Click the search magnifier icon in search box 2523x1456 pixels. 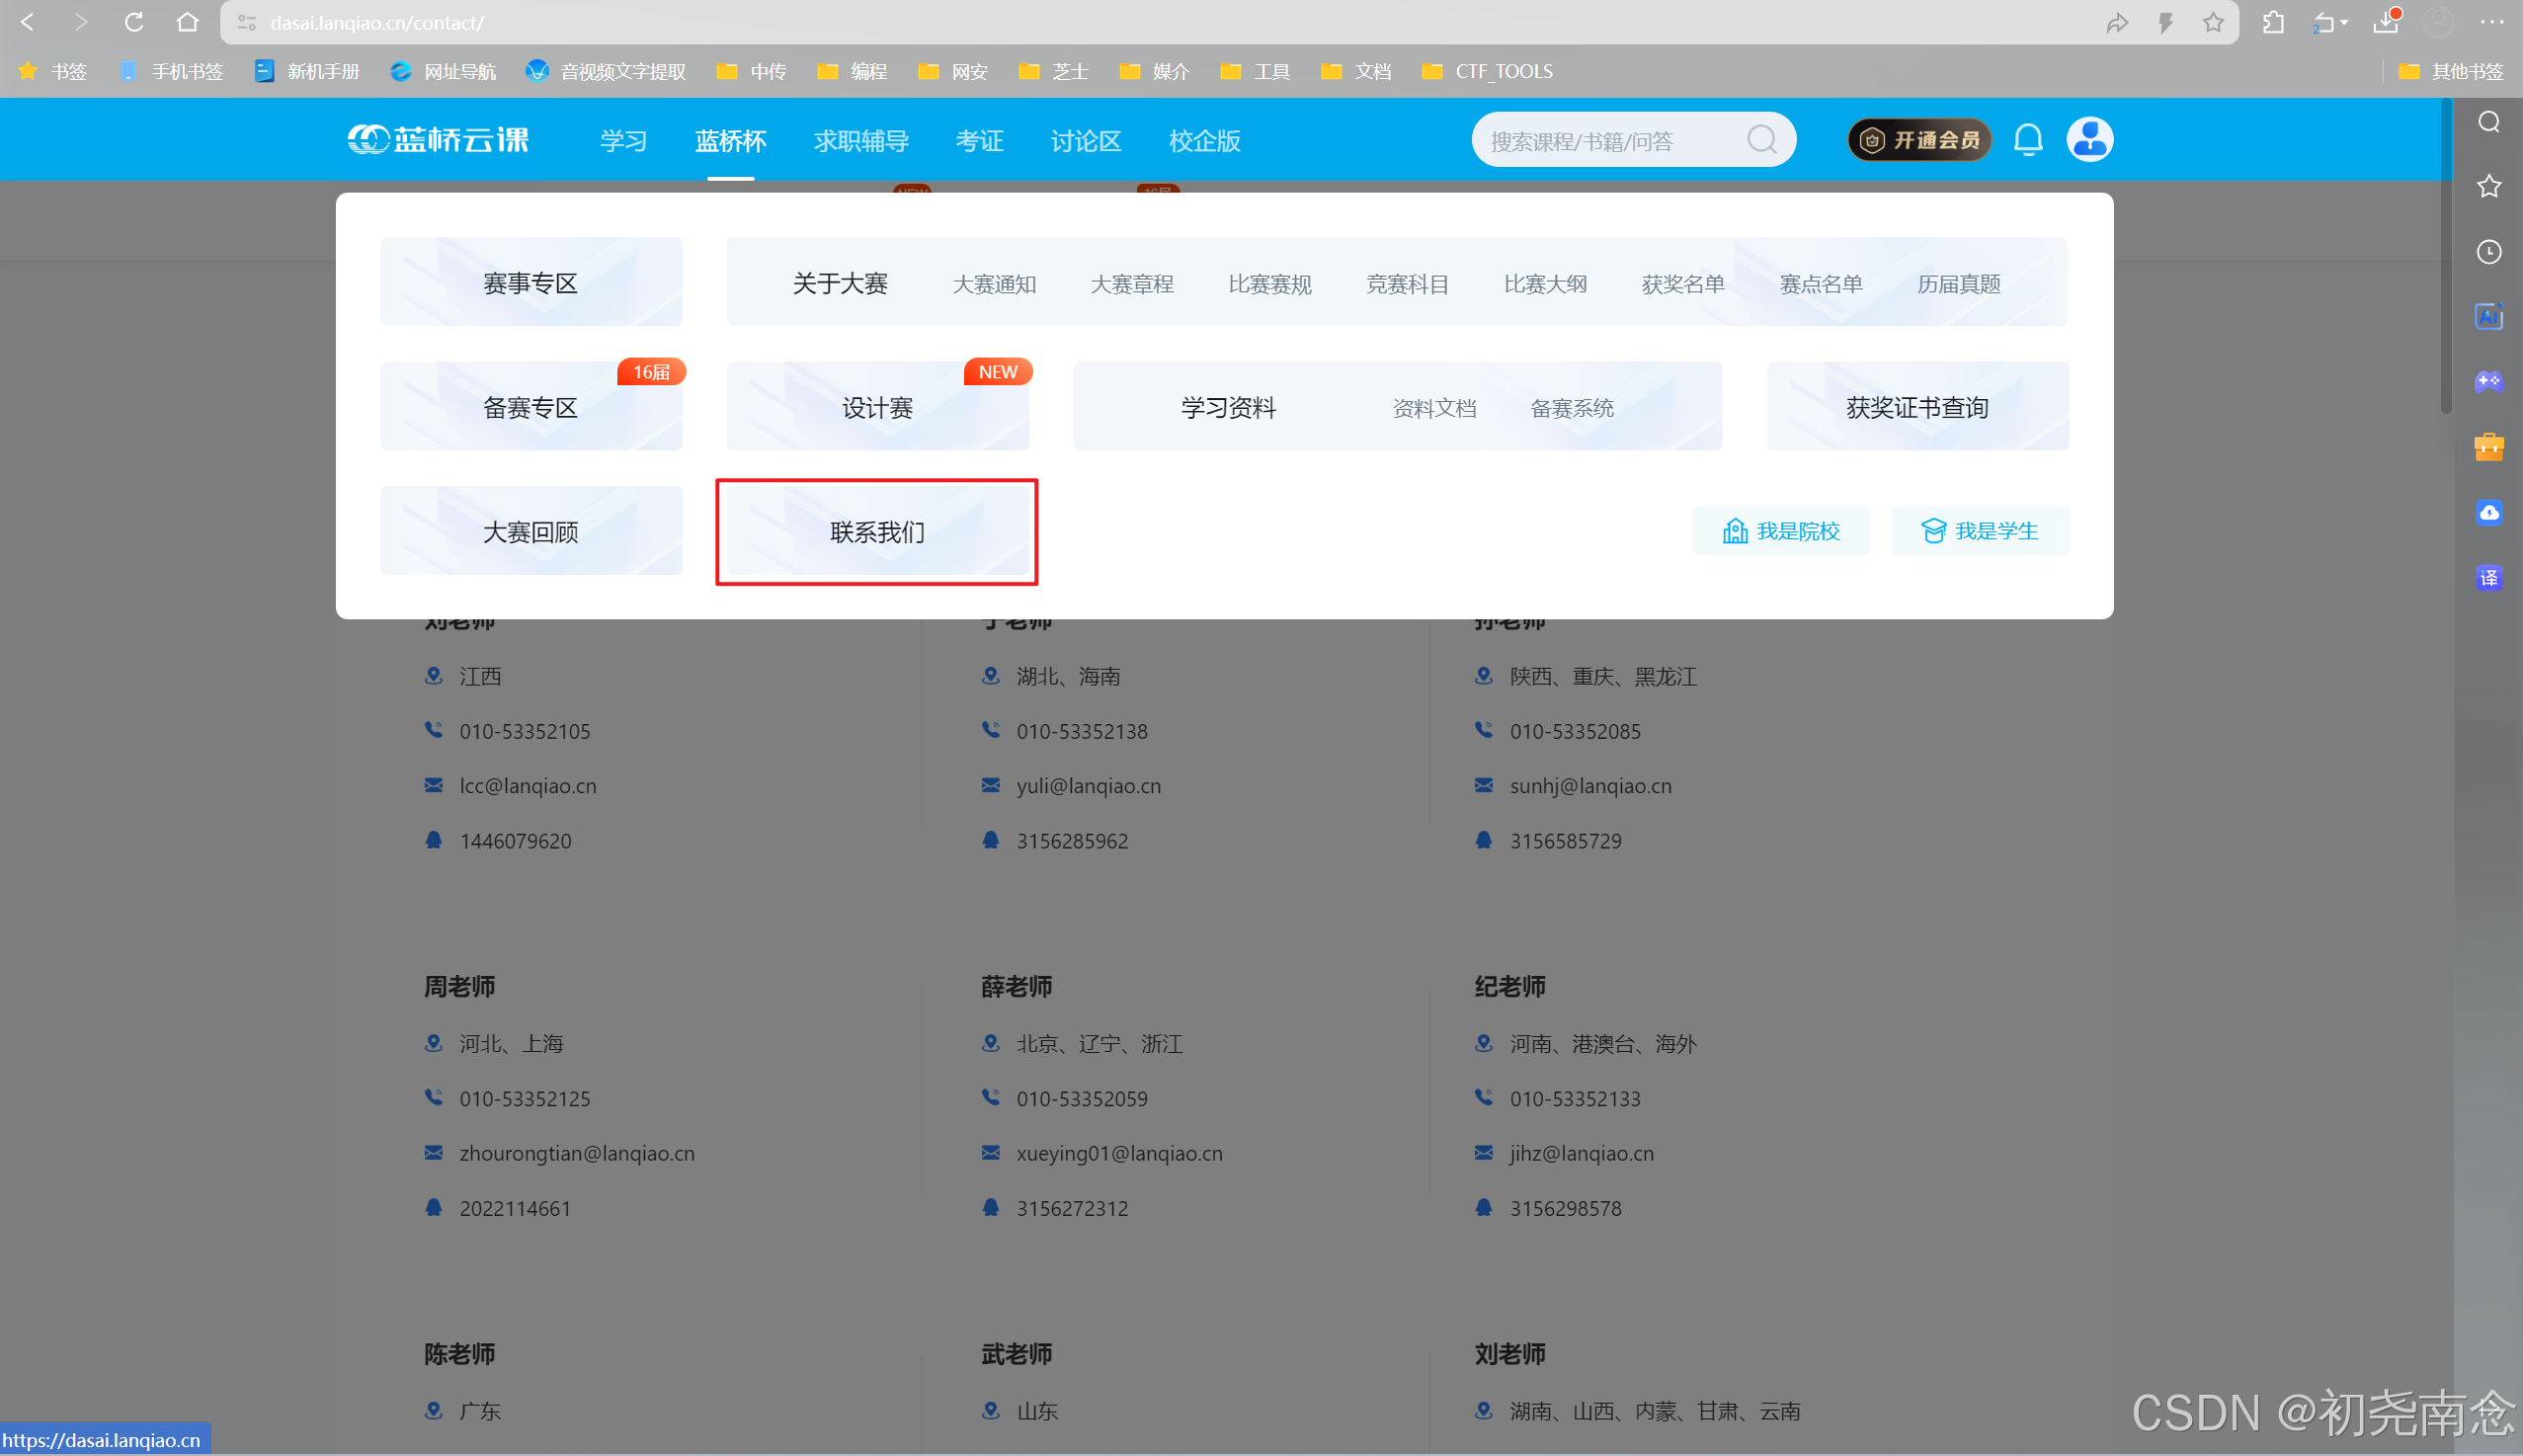pos(1761,140)
